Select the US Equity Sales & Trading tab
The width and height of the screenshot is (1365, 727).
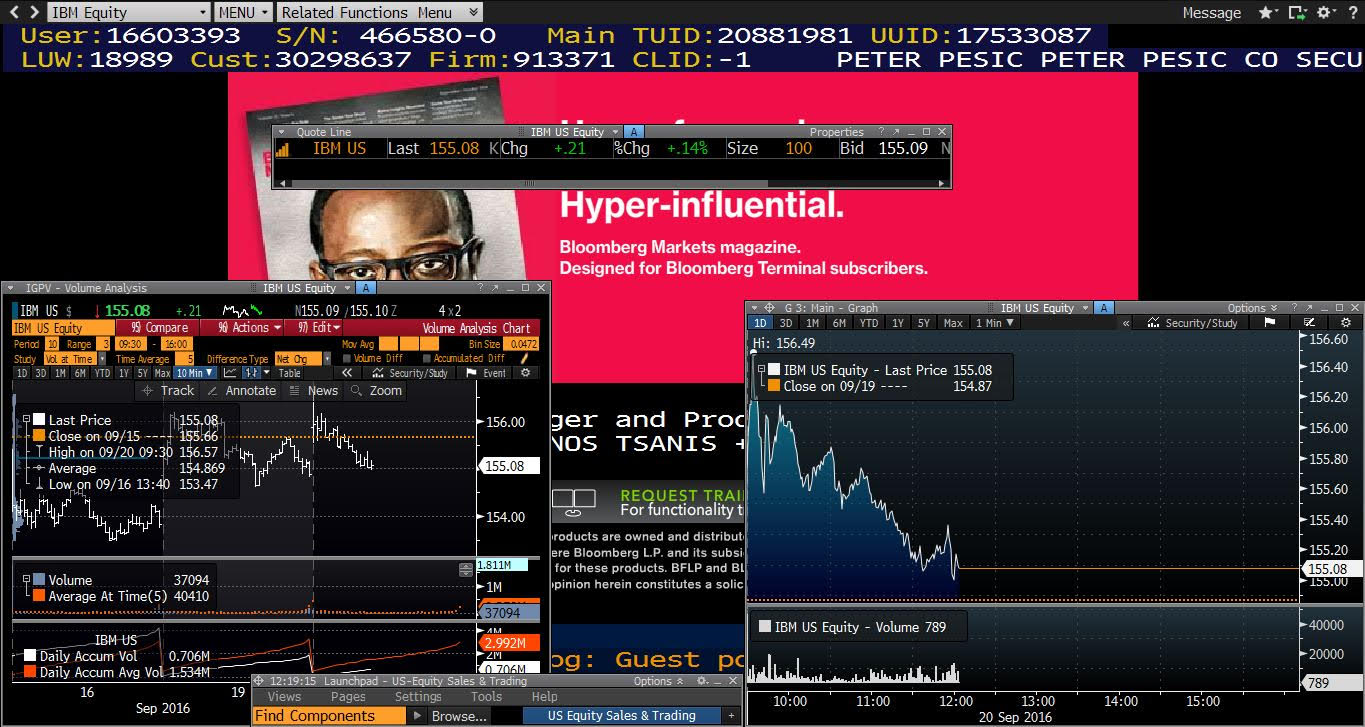tap(622, 715)
